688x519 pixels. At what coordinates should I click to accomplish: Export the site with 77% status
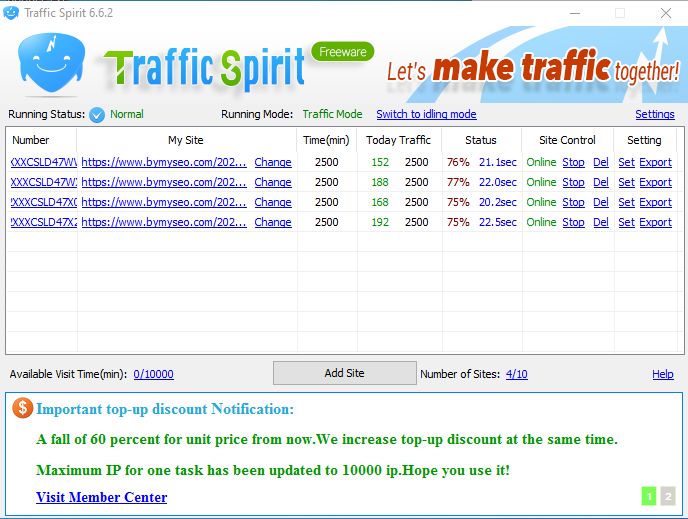tap(656, 182)
